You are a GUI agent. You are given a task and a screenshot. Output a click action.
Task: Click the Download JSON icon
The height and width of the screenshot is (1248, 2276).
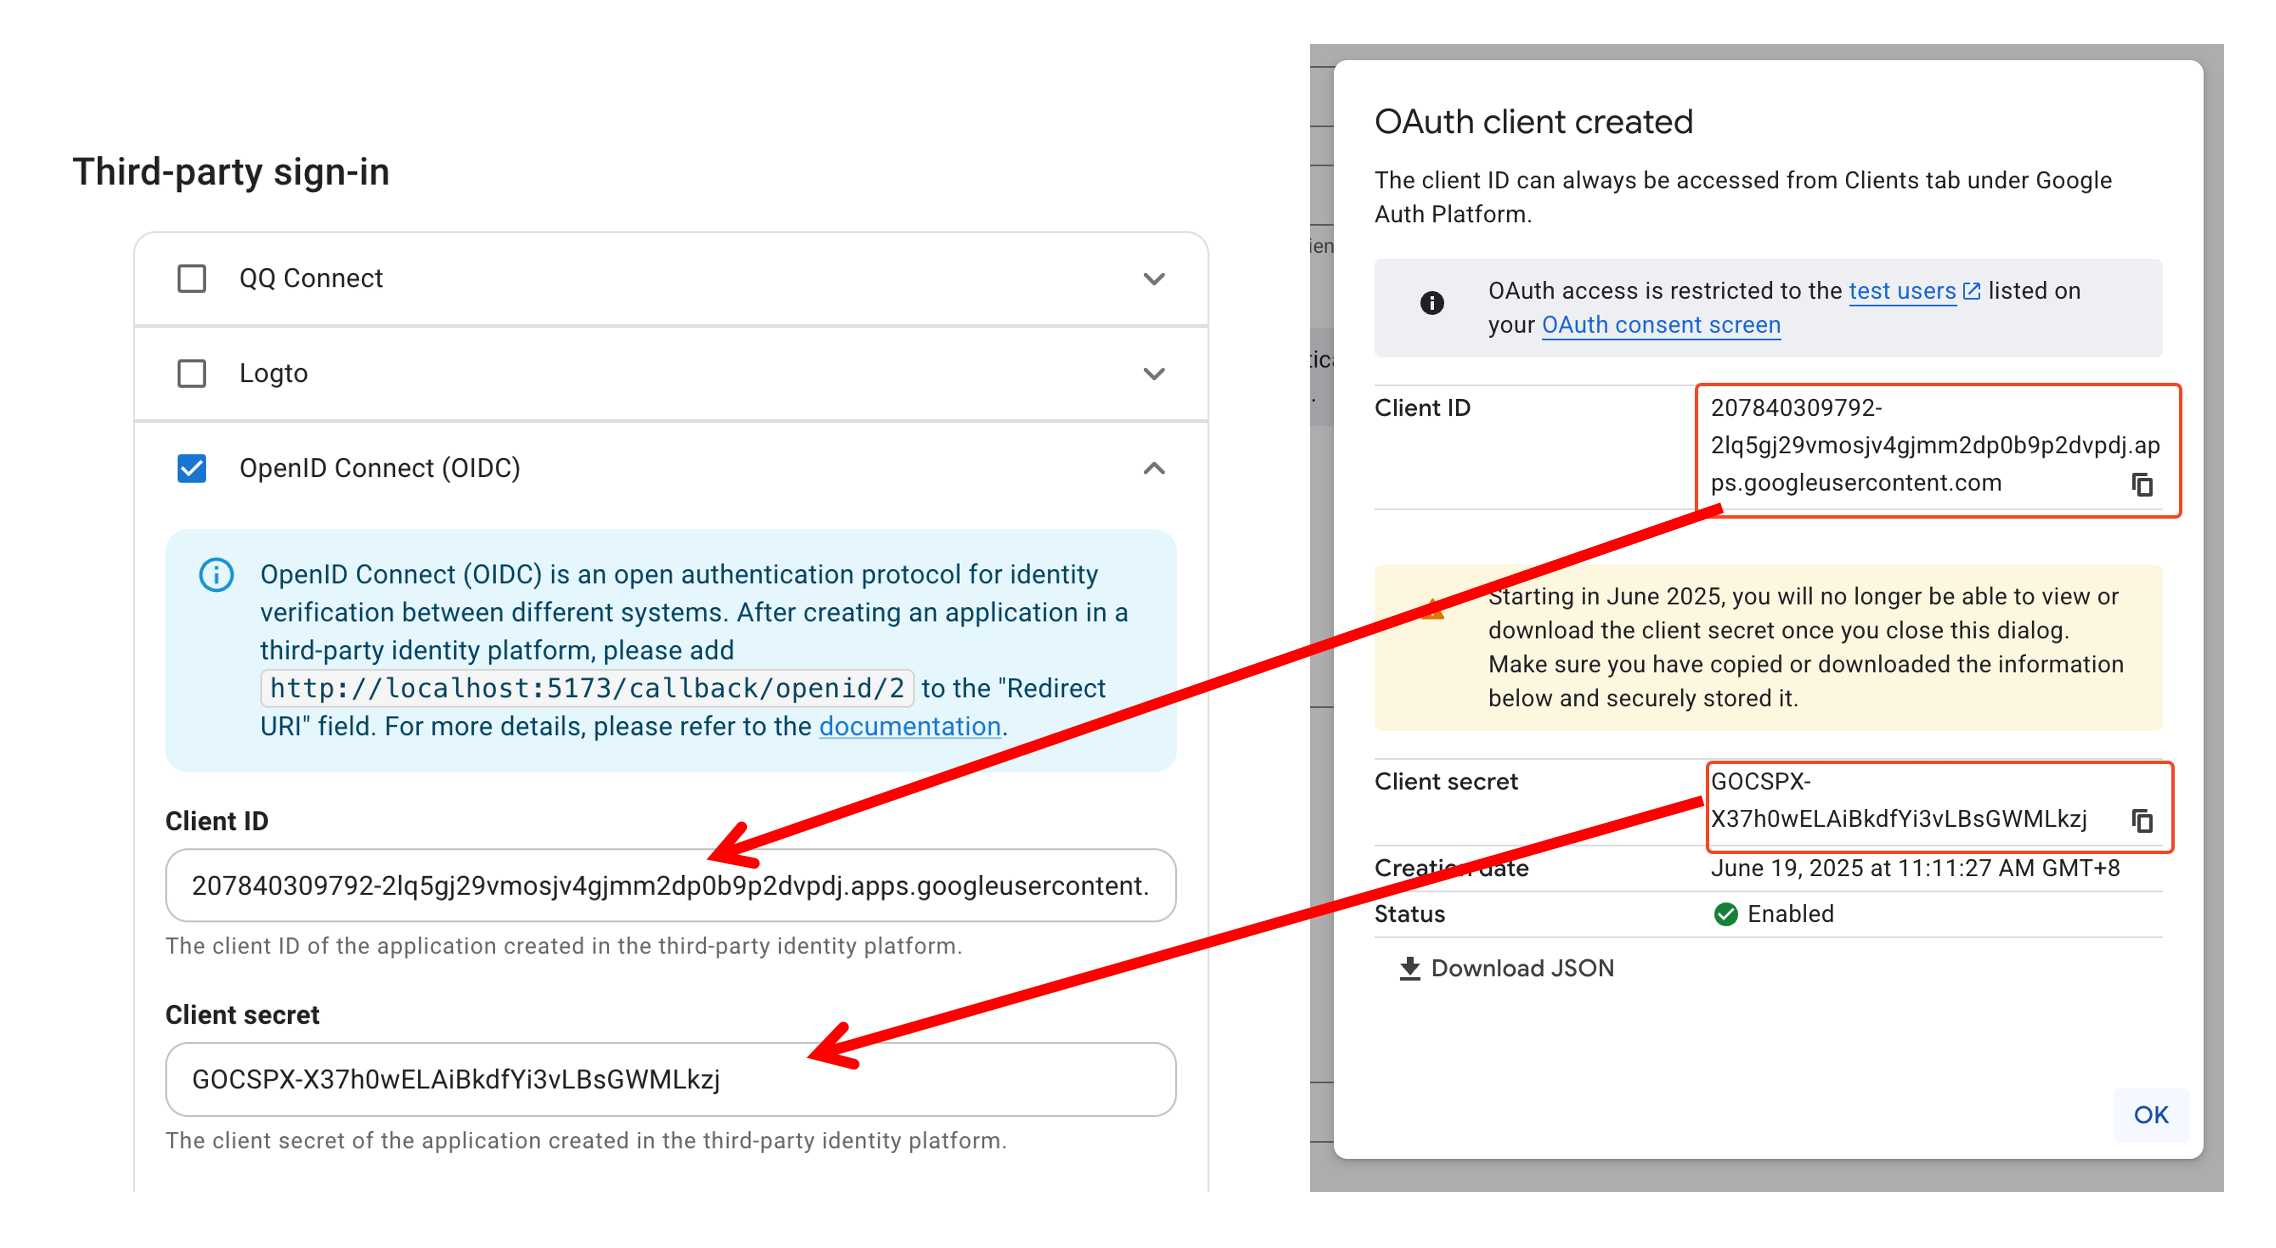1411,967
